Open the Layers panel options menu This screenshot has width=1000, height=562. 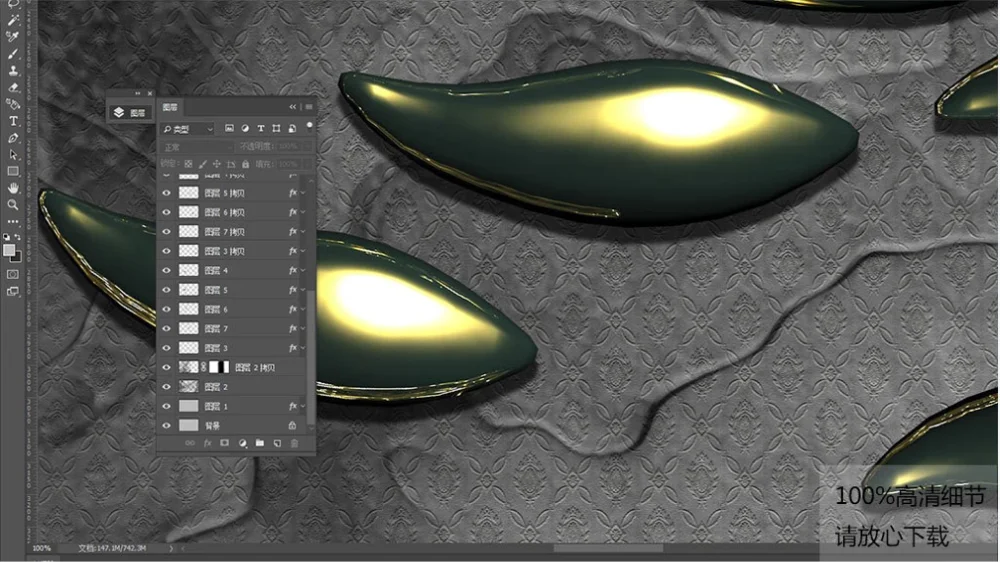point(309,107)
